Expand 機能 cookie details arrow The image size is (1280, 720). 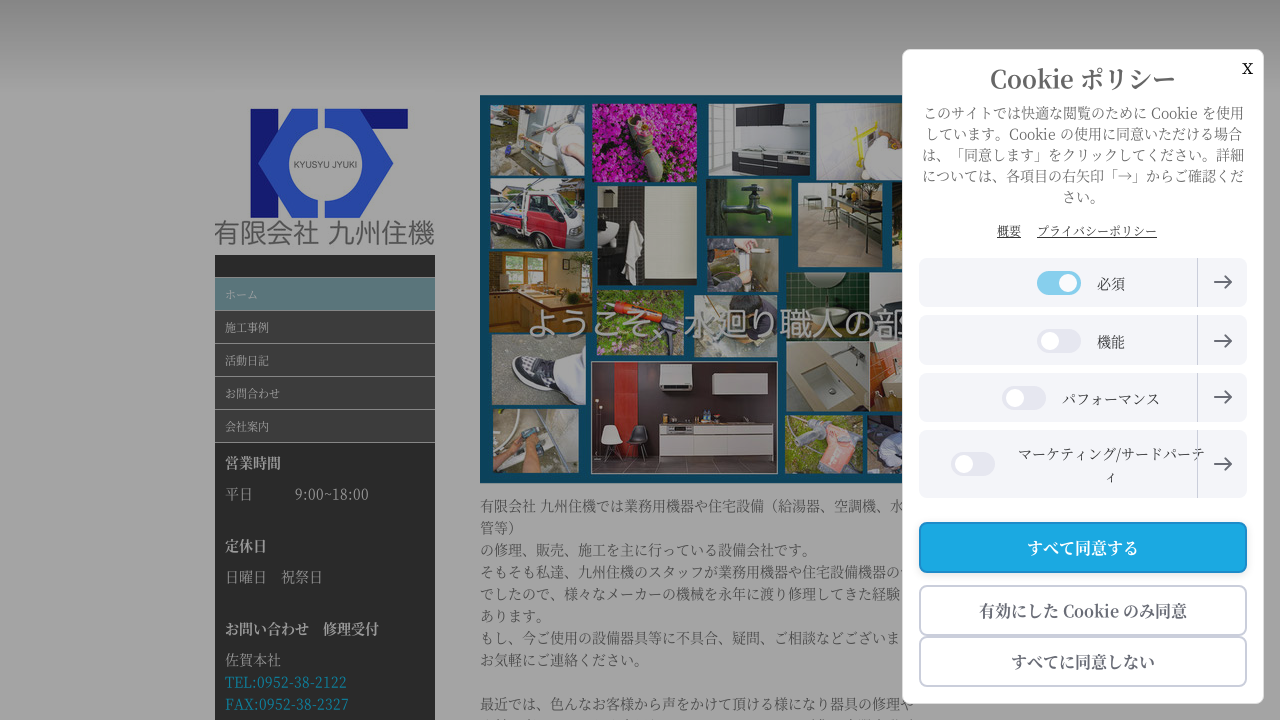pyautogui.click(x=1222, y=341)
